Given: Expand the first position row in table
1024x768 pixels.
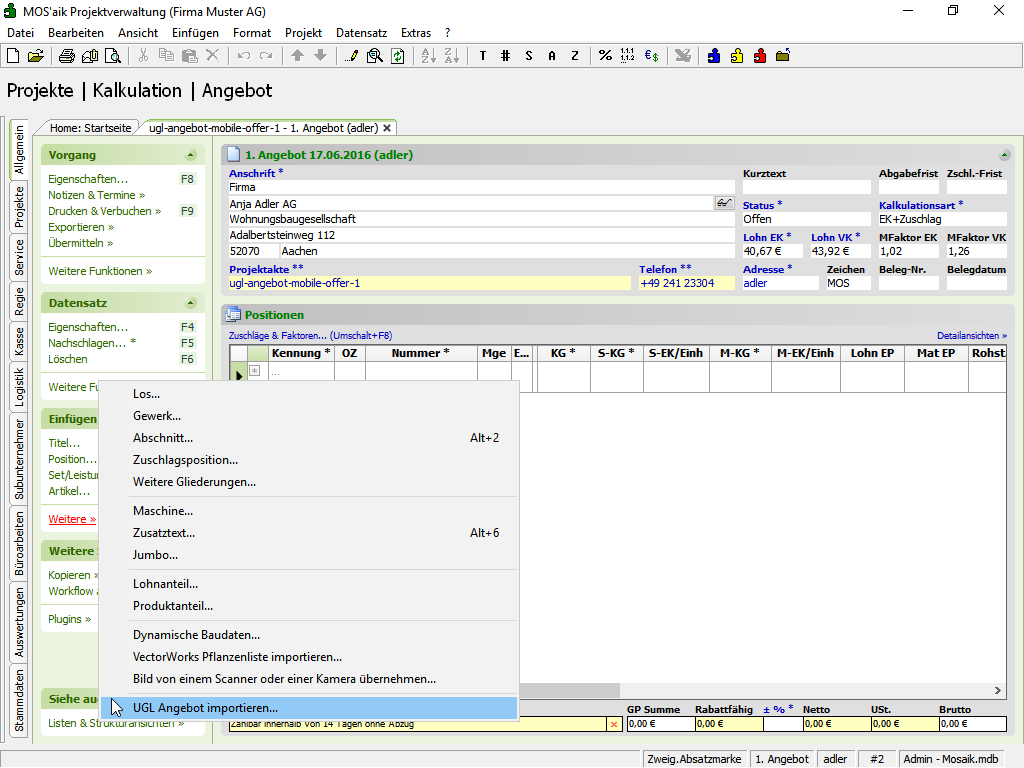Looking at the screenshot, I should (x=255, y=371).
